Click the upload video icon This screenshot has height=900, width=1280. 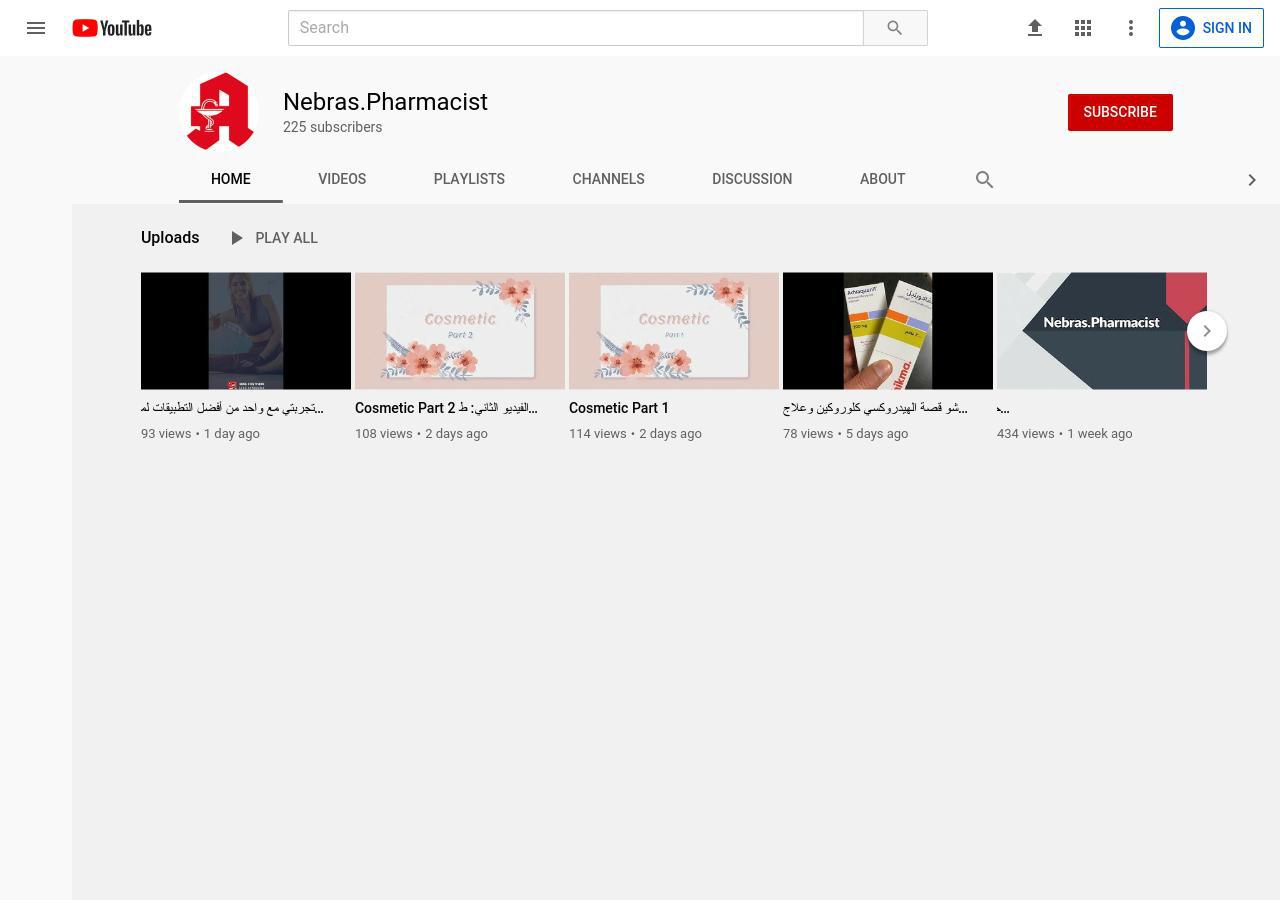click(x=1035, y=28)
